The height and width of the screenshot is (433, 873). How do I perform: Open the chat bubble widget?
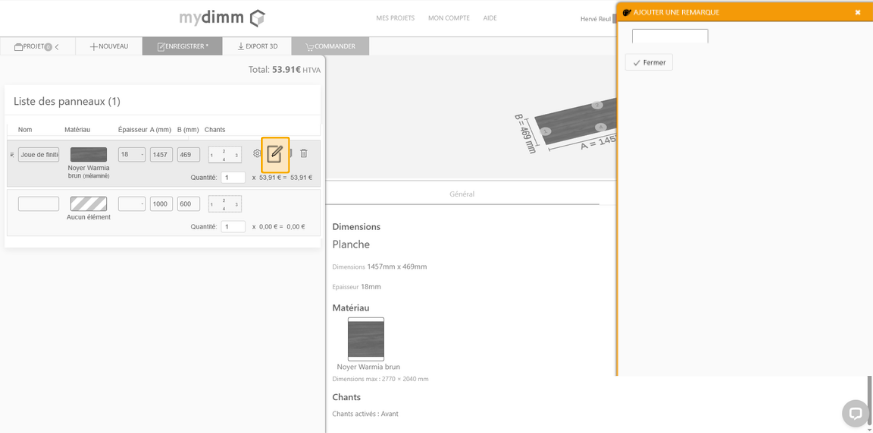[855, 412]
